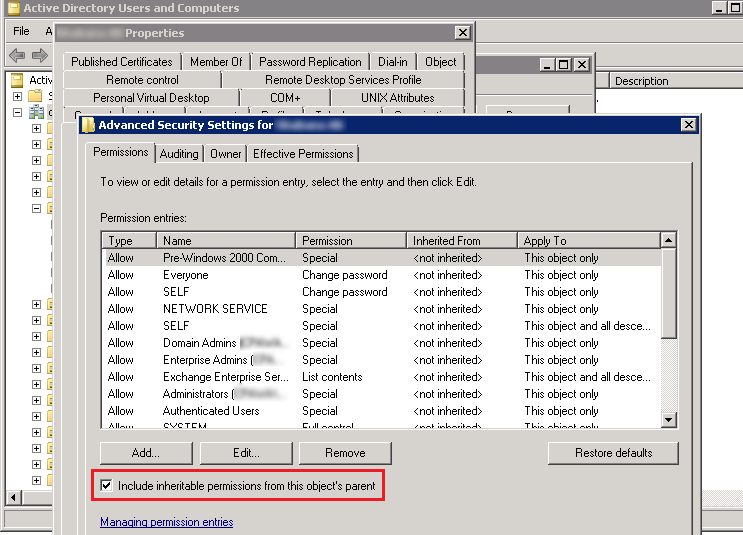Select the NETWORK SERVICE permission entry

pyautogui.click(x=381, y=309)
